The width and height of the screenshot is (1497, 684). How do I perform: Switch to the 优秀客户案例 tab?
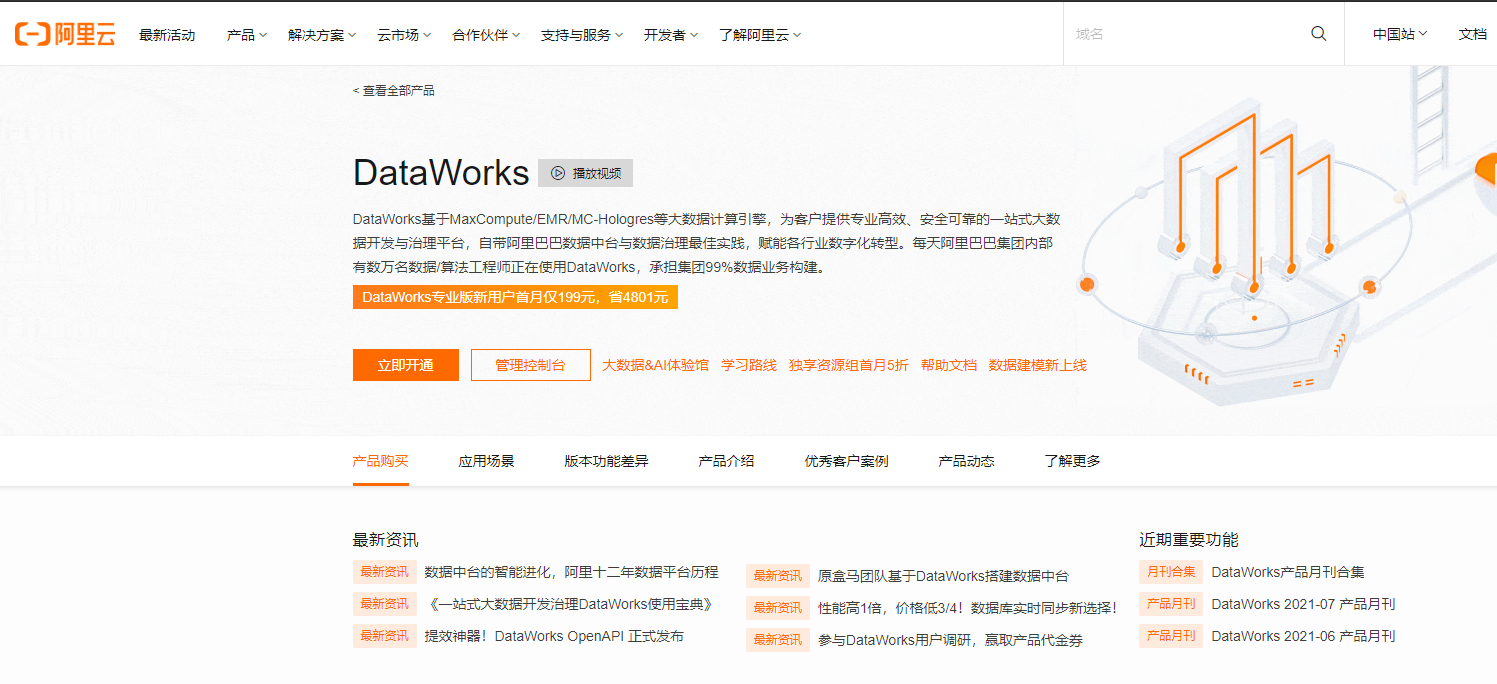(847, 461)
